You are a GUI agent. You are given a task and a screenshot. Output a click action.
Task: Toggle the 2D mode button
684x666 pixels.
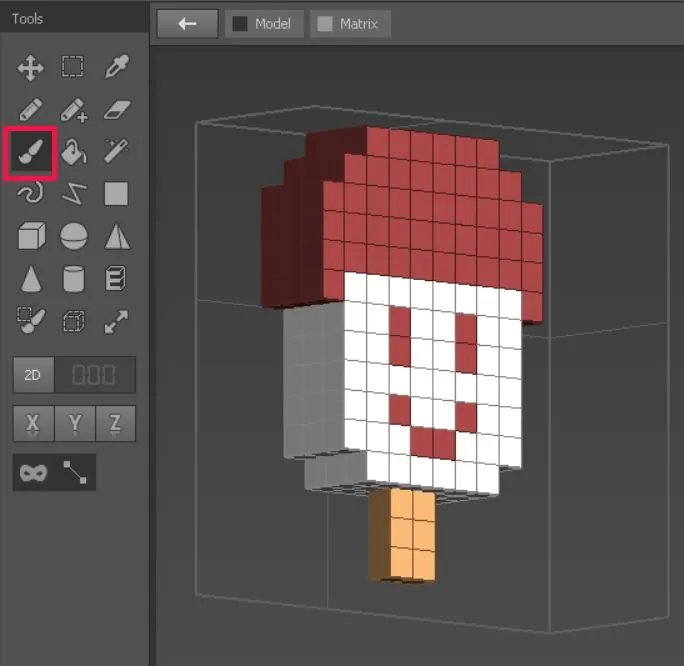33,375
